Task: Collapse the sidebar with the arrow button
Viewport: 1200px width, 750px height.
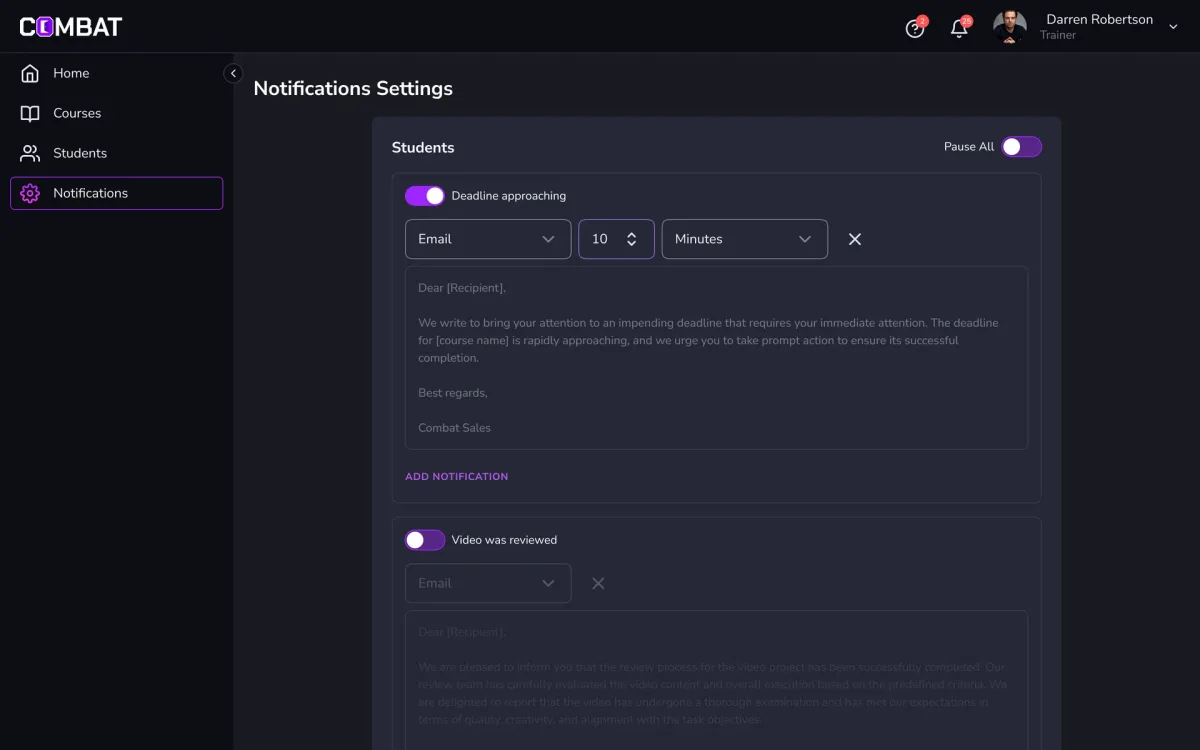Action: click(233, 73)
